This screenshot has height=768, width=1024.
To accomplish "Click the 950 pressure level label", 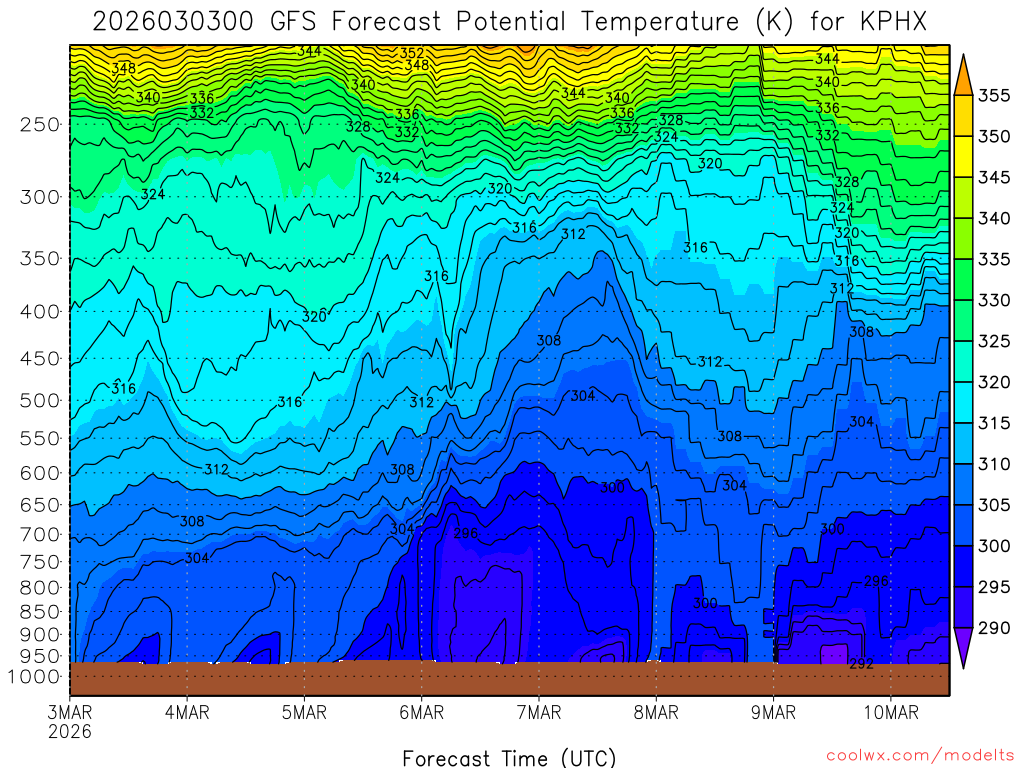I will (40, 656).
